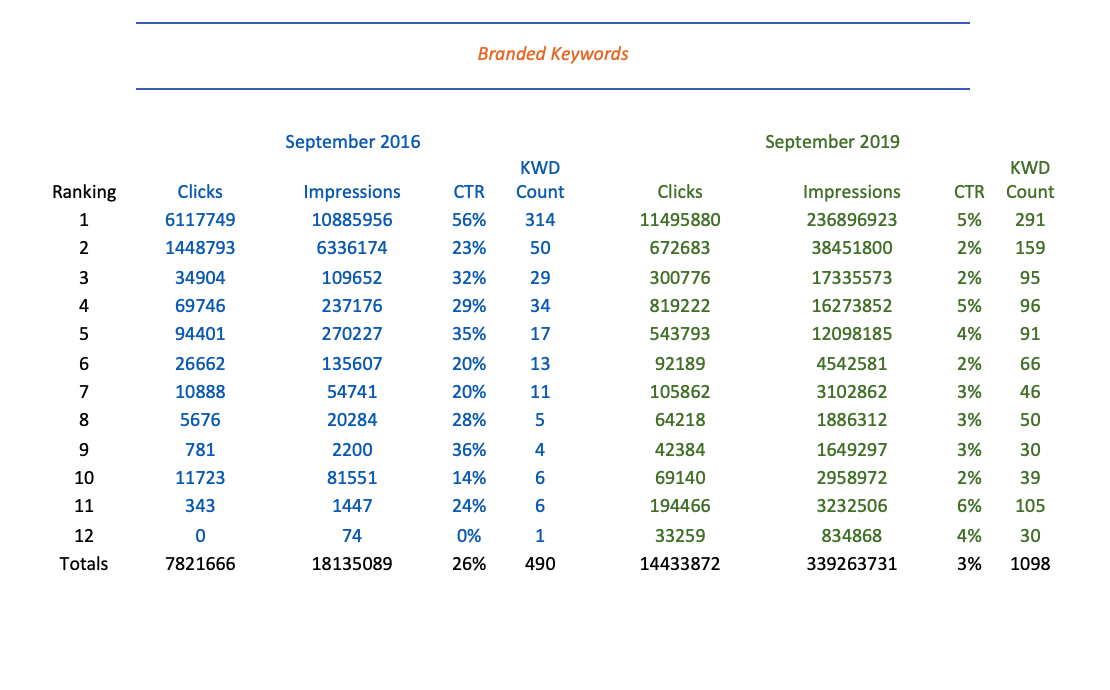Click clicks value 64218
The height and width of the screenshot is (690, 1110).
680,420
